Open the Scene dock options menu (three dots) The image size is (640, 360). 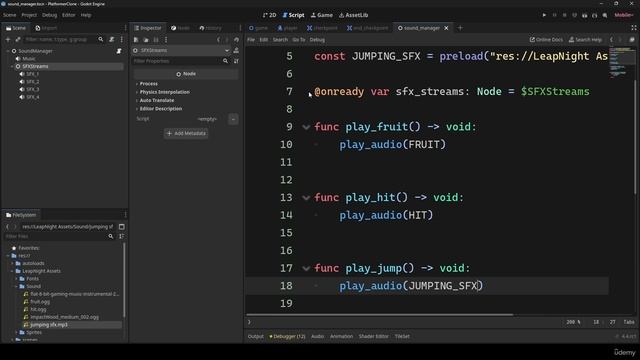(x=122, y=40)
